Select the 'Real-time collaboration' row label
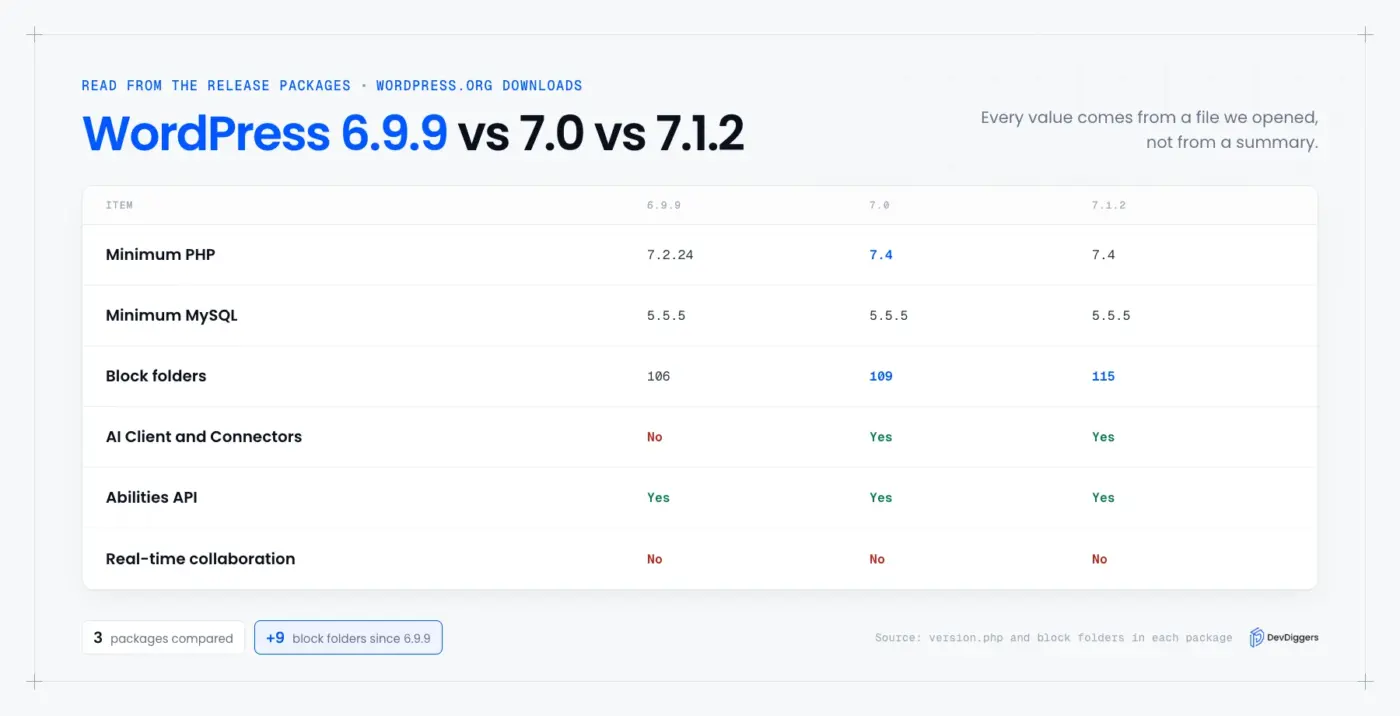The height and width of the screenshot is (716, 1400). point(201,559)
